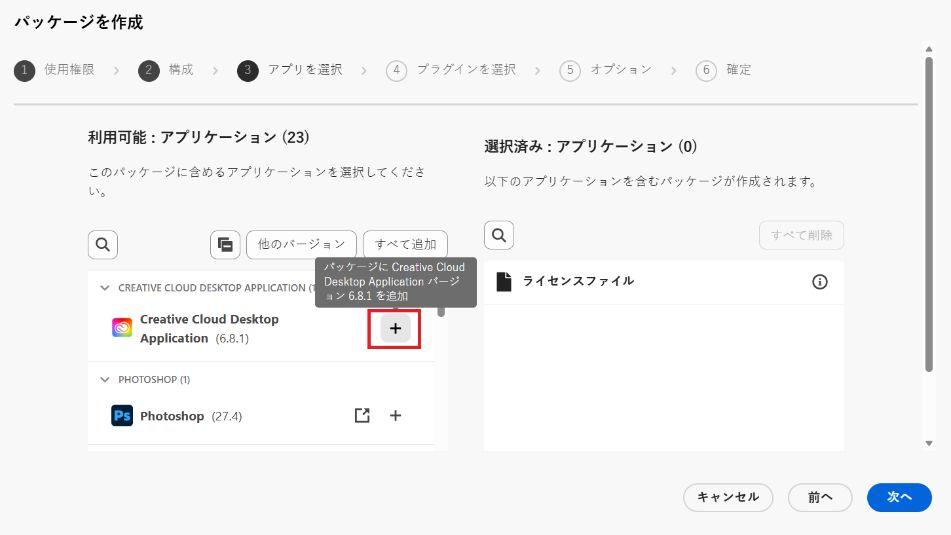The height and width of the screenshot is (535, 951).
Task: Go back with 前へ button
Action: 820,497
